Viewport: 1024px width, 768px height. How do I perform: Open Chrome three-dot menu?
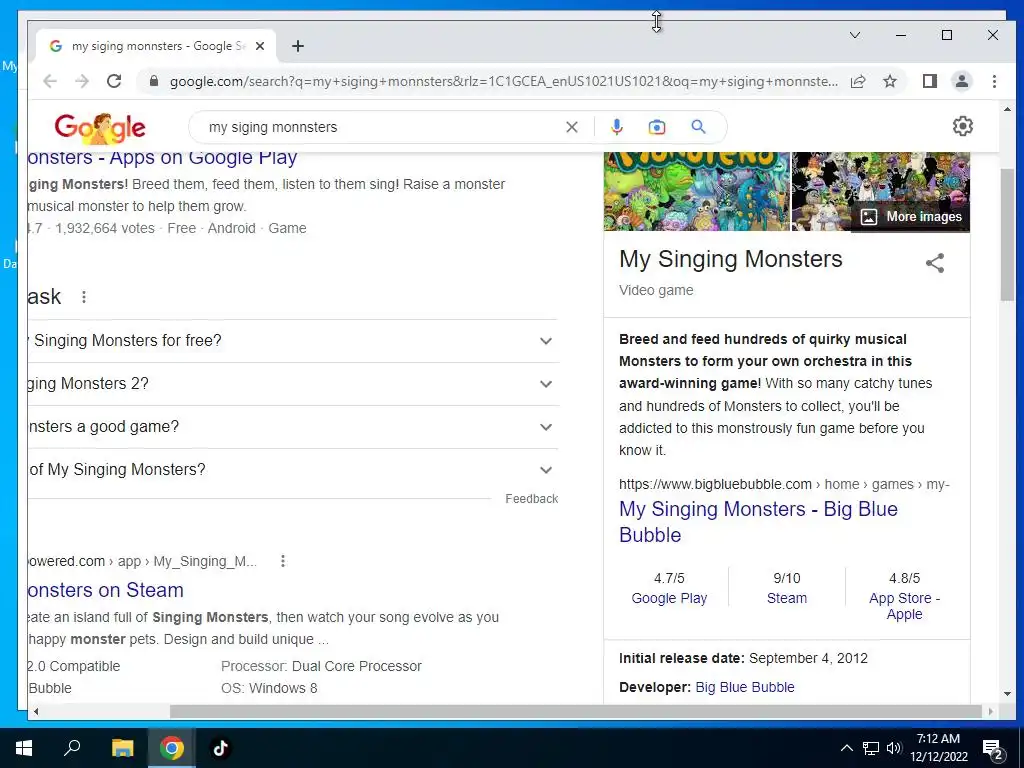pos(994,81)
